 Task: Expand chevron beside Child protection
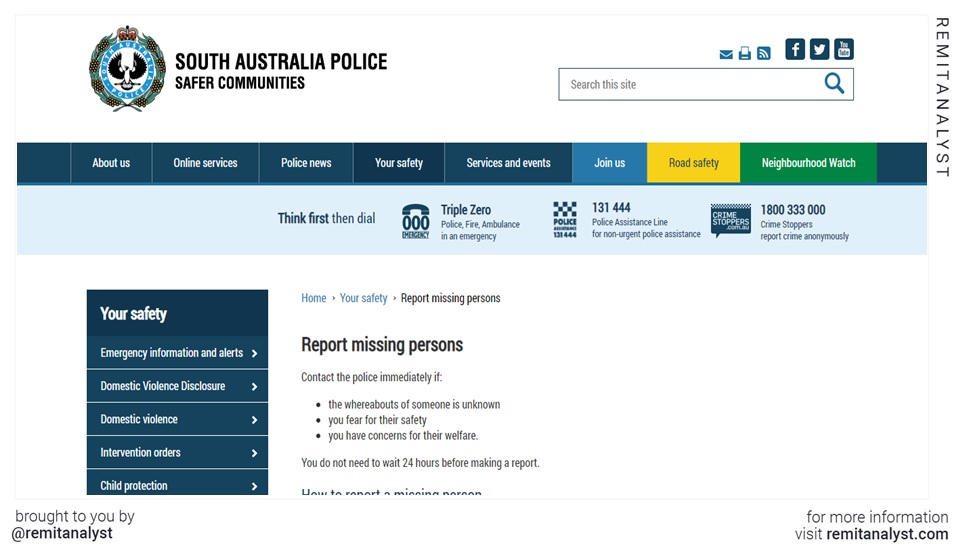tap(255, 486)
